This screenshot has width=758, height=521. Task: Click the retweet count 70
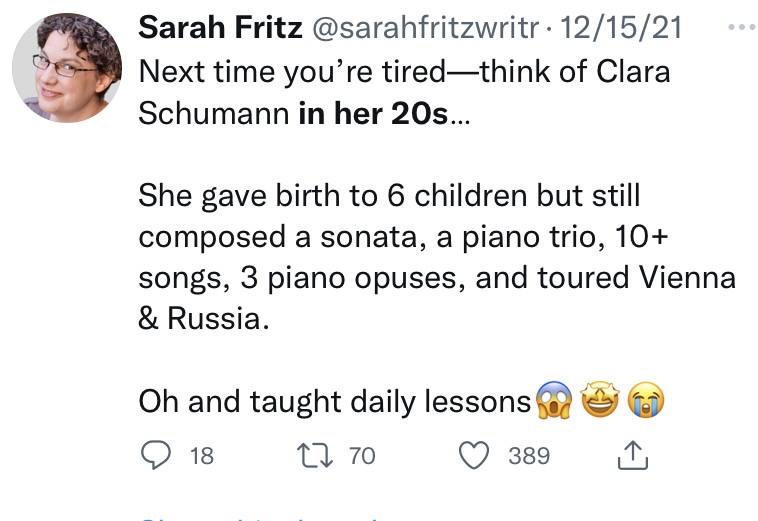(x=361, y=456)
